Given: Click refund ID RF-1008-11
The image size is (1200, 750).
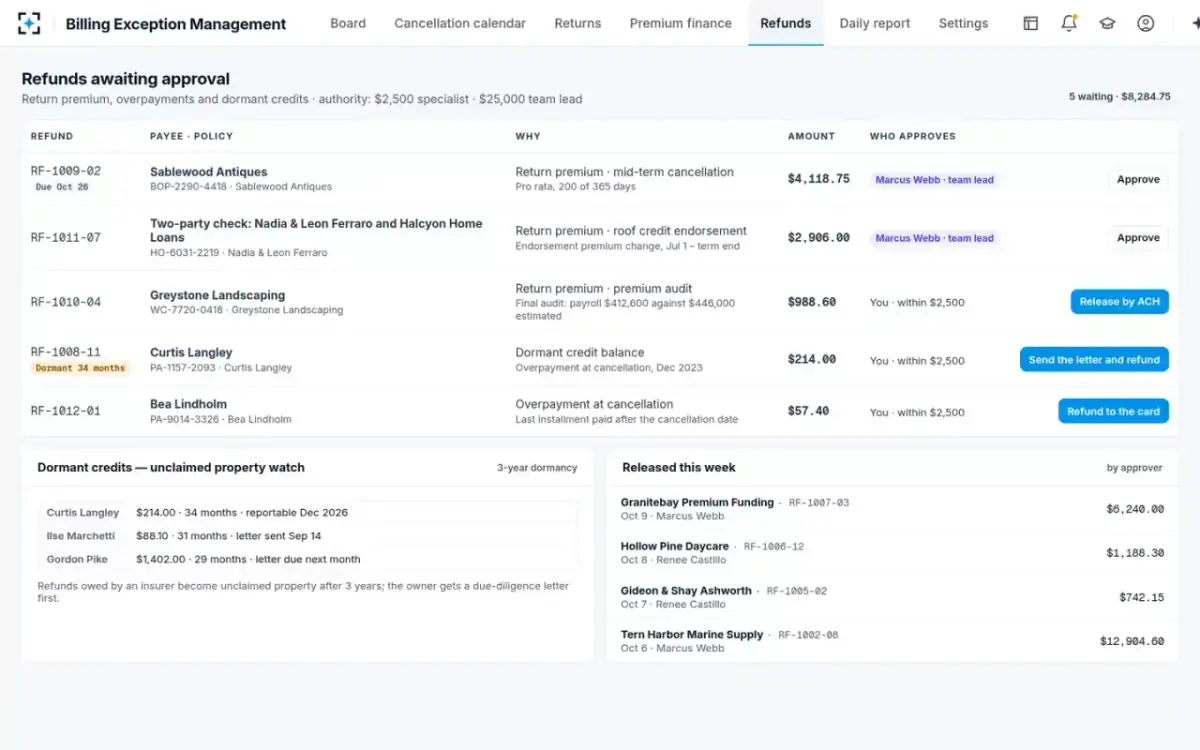Looking at the screenshot, I should click(66, 352).
